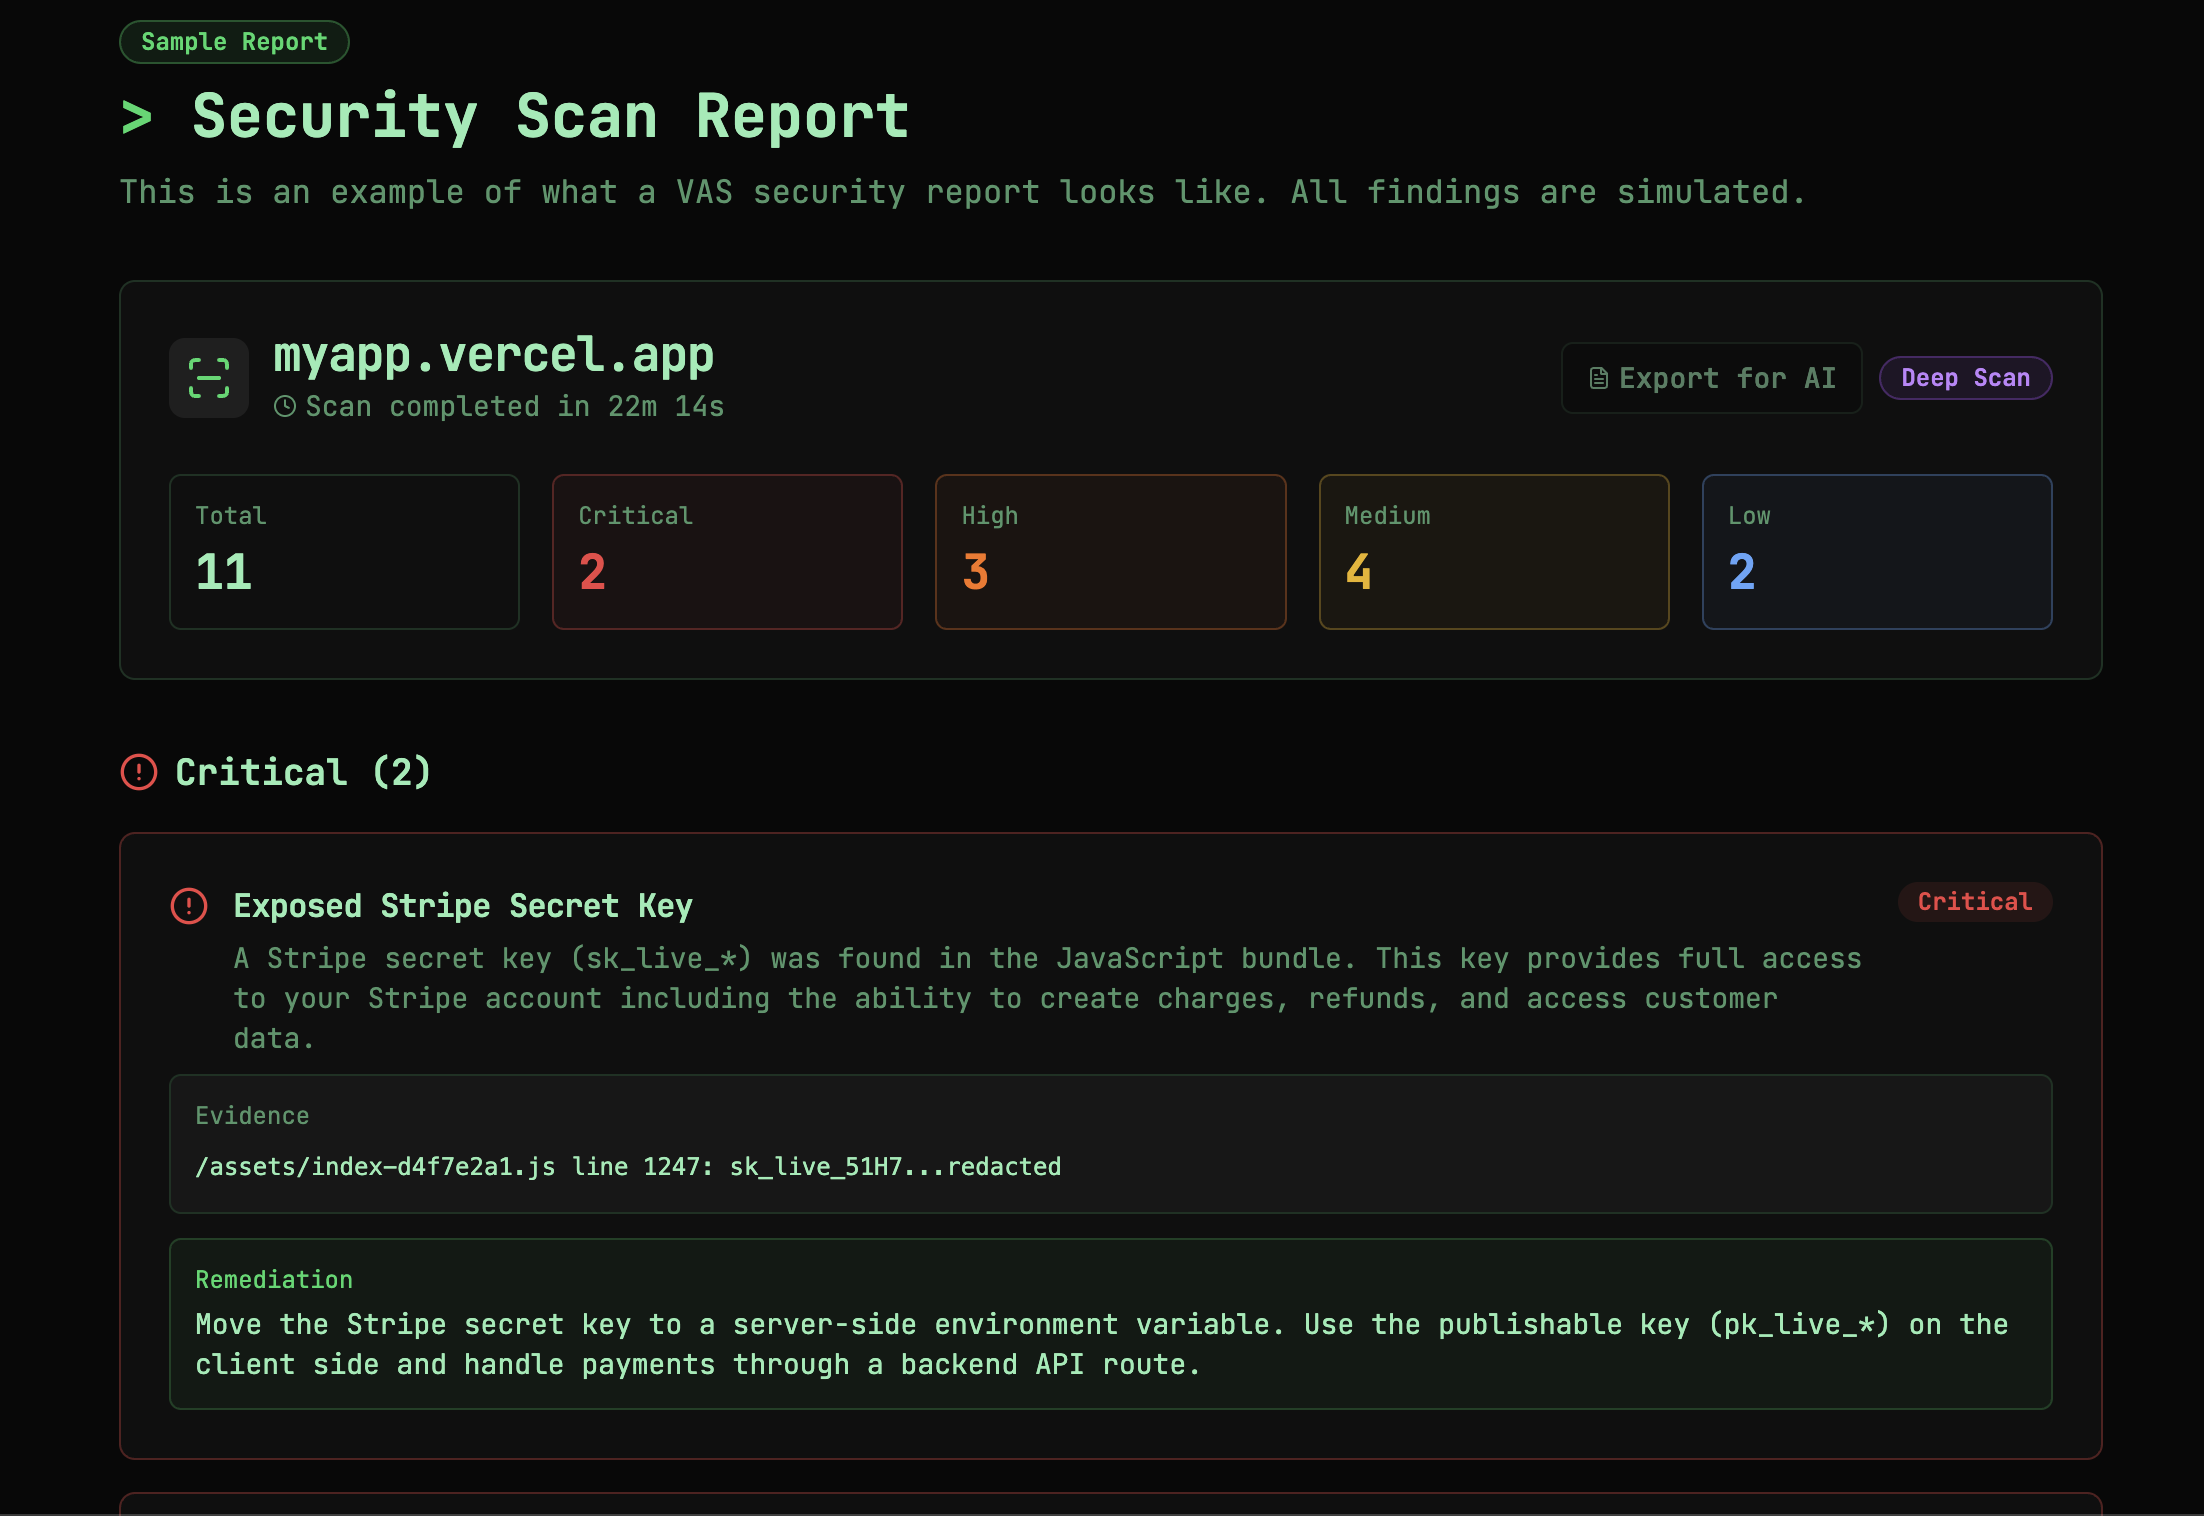The height and width of the screenshot is (1516, 2204).
Task: Open the myapp.vercel.app domain link
Action: click(x=494, y=354)
